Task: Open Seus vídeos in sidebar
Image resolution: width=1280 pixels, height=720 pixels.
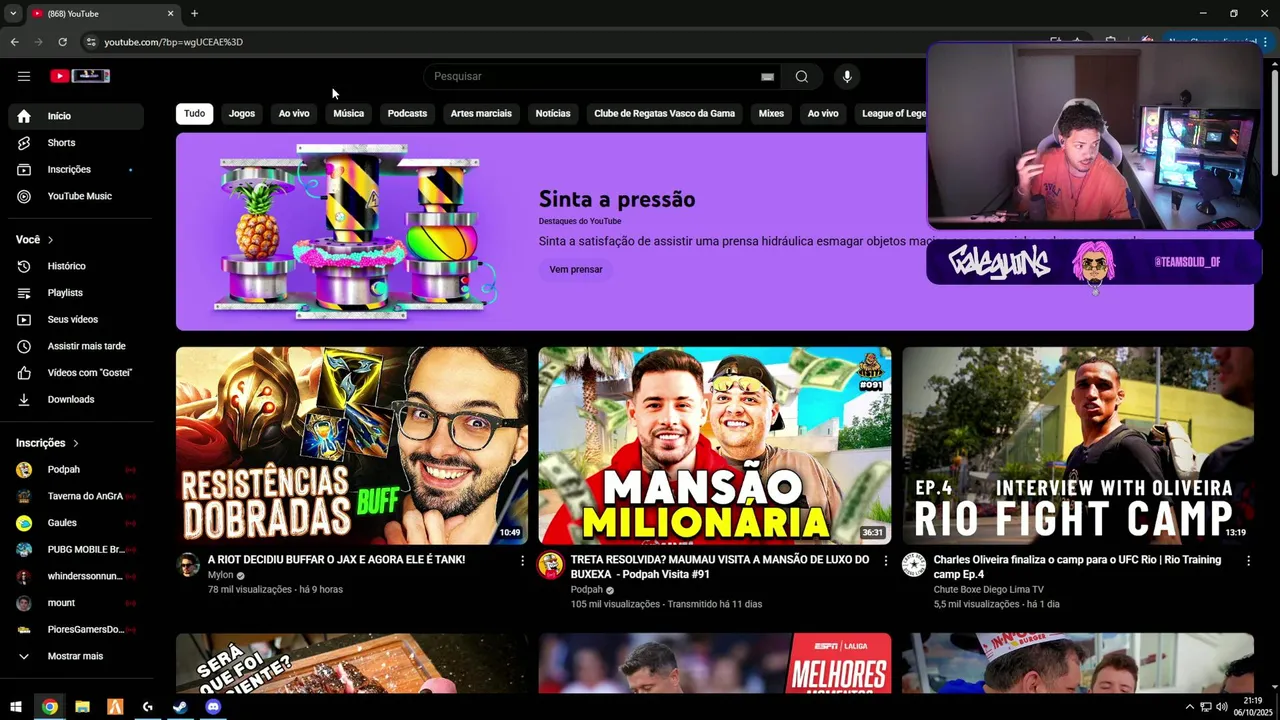Action: tap(76, 320)
